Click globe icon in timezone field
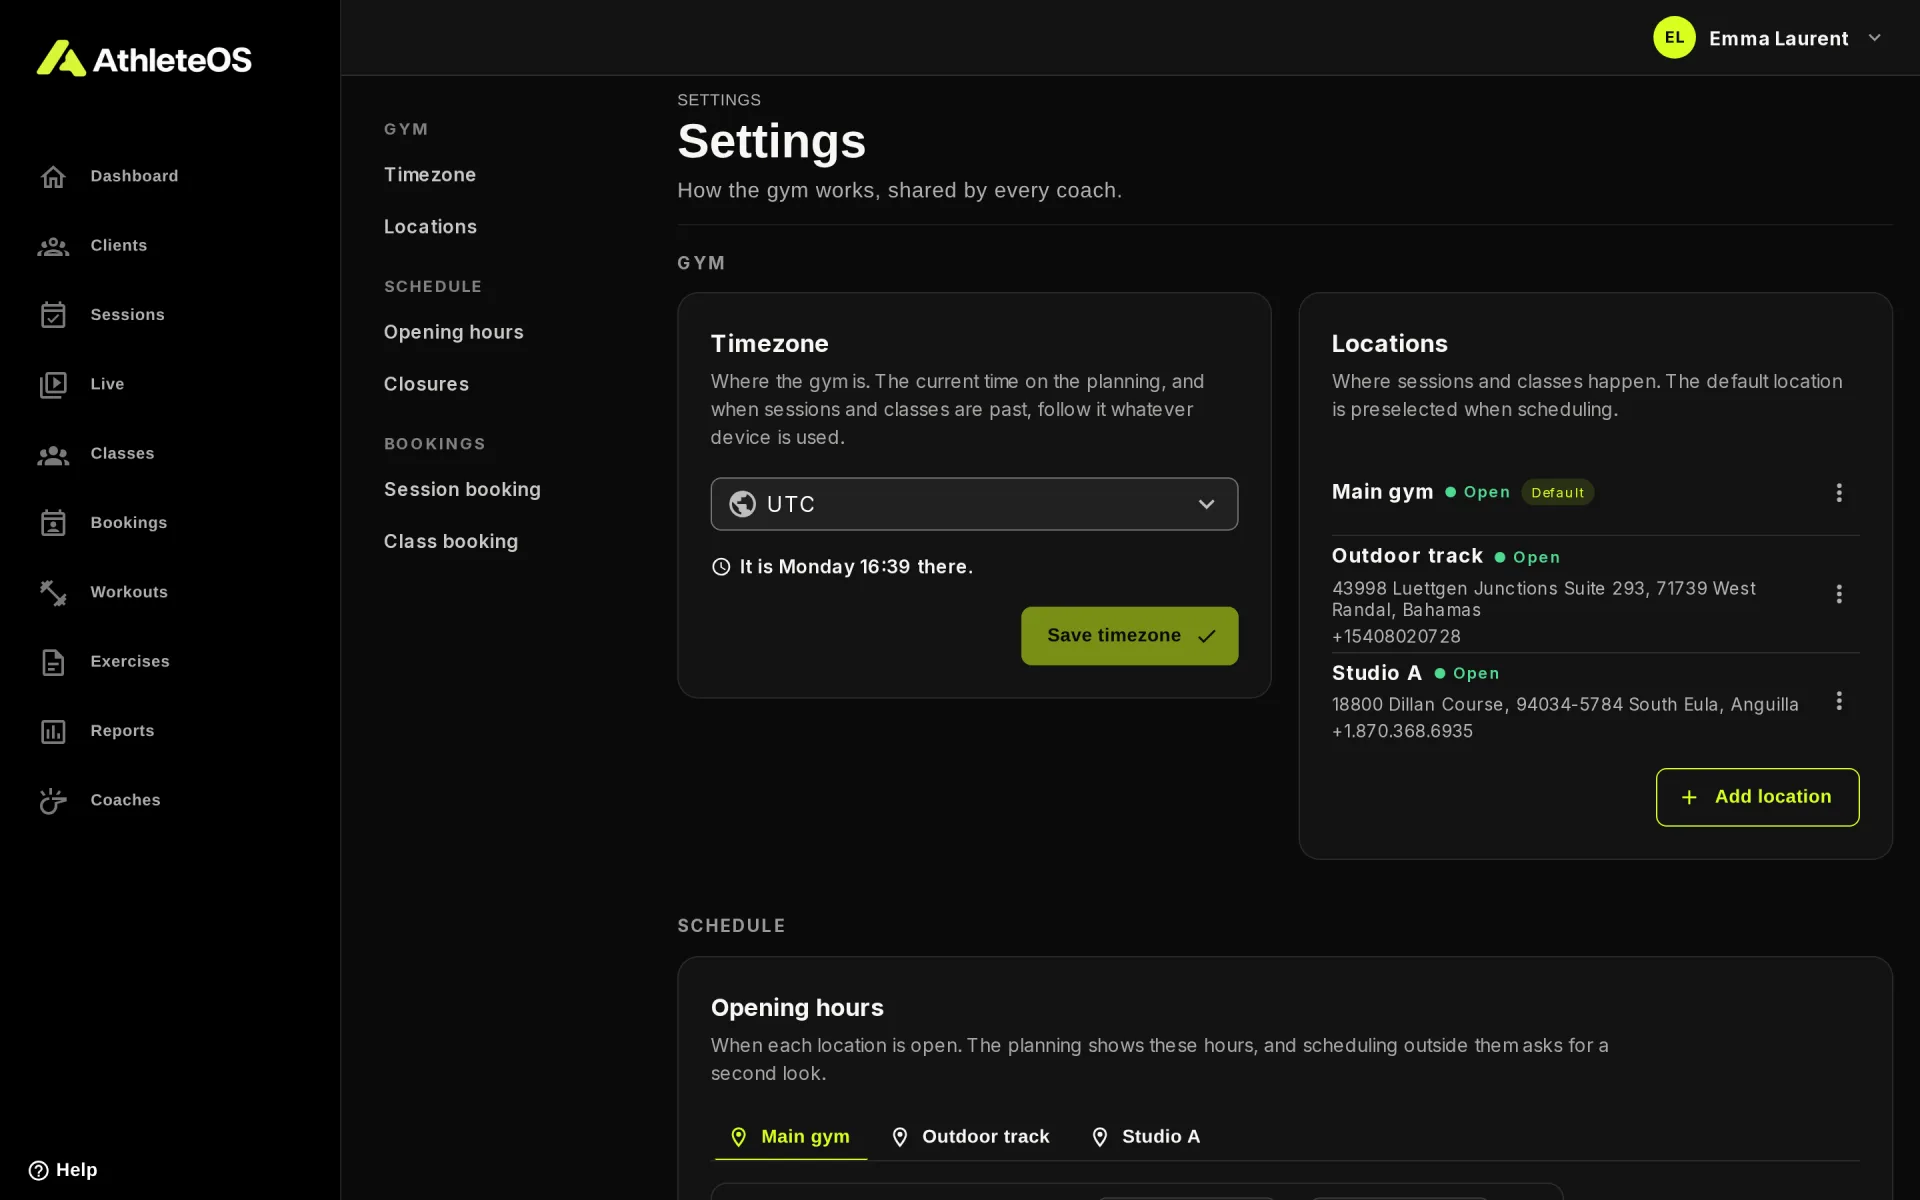The width and height of the screenshot is (1920, 1200). coord(742,504)
